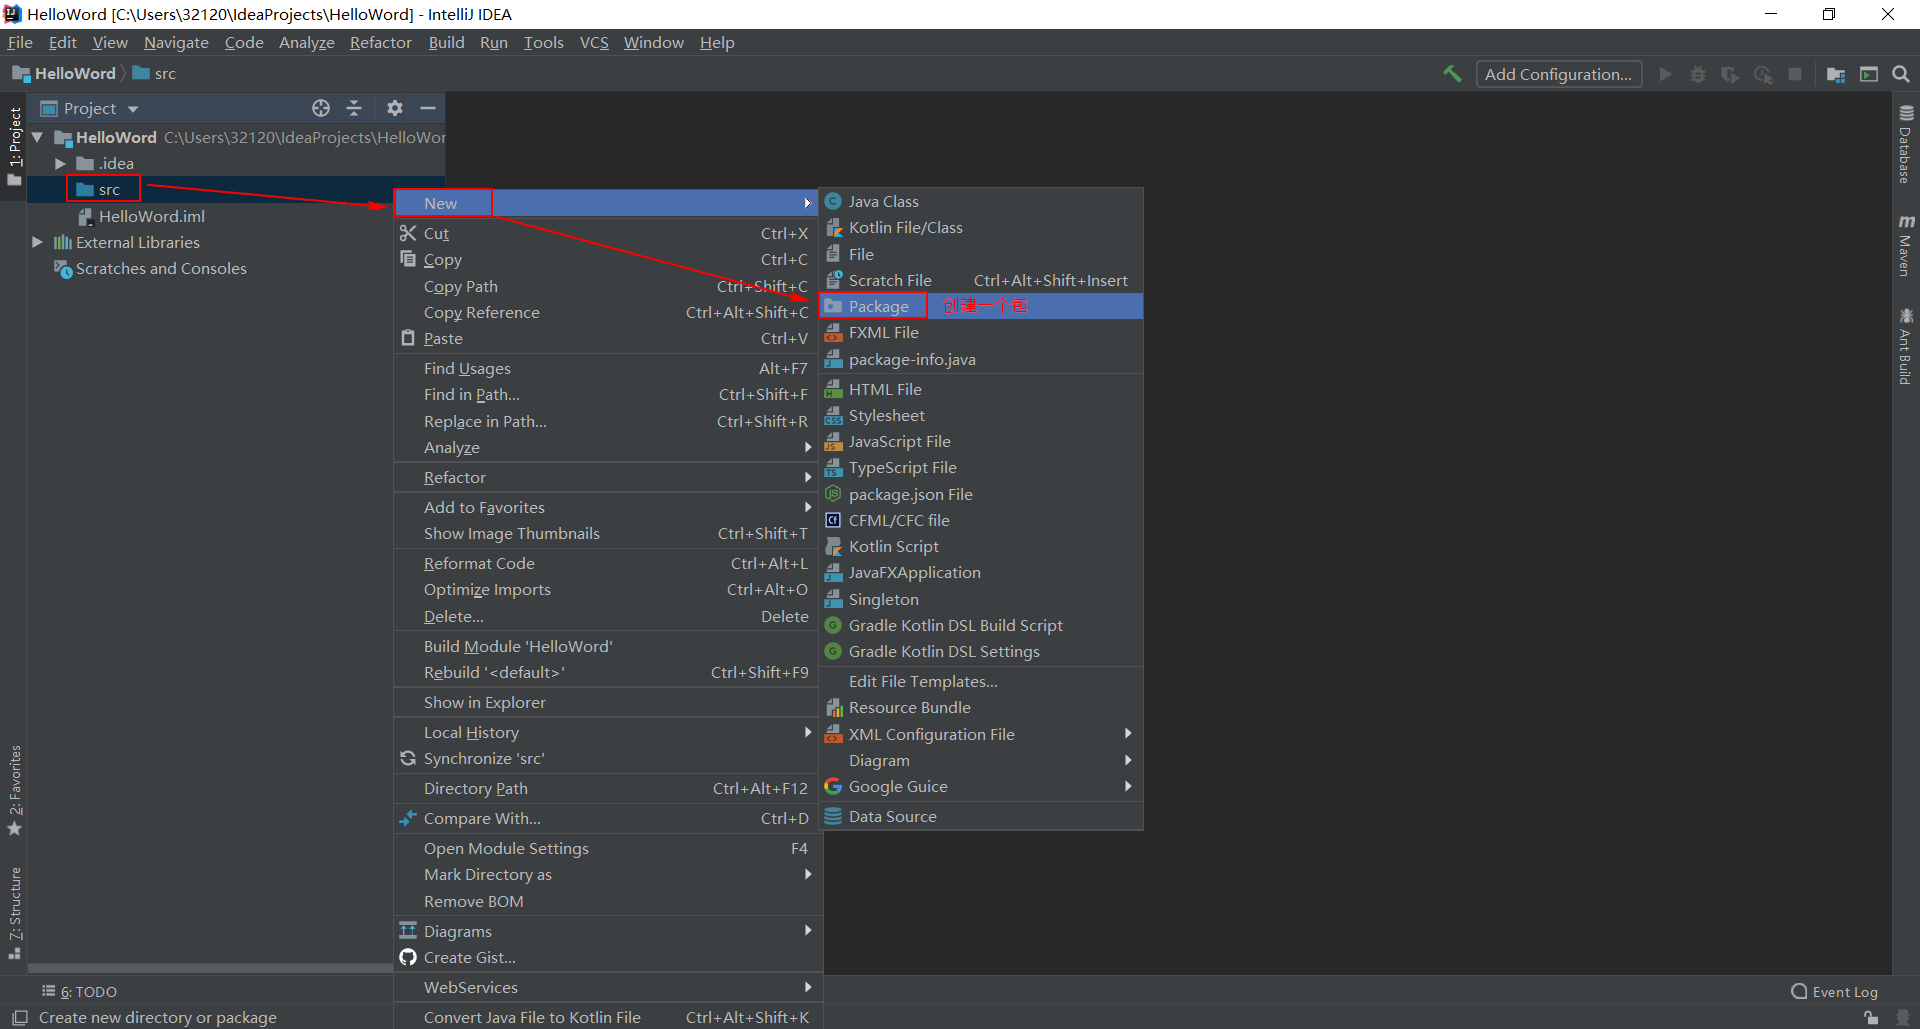Hide the Project panel with minus icon
This screenshot has height=1029, width=1920.
(x=428, y=108)
